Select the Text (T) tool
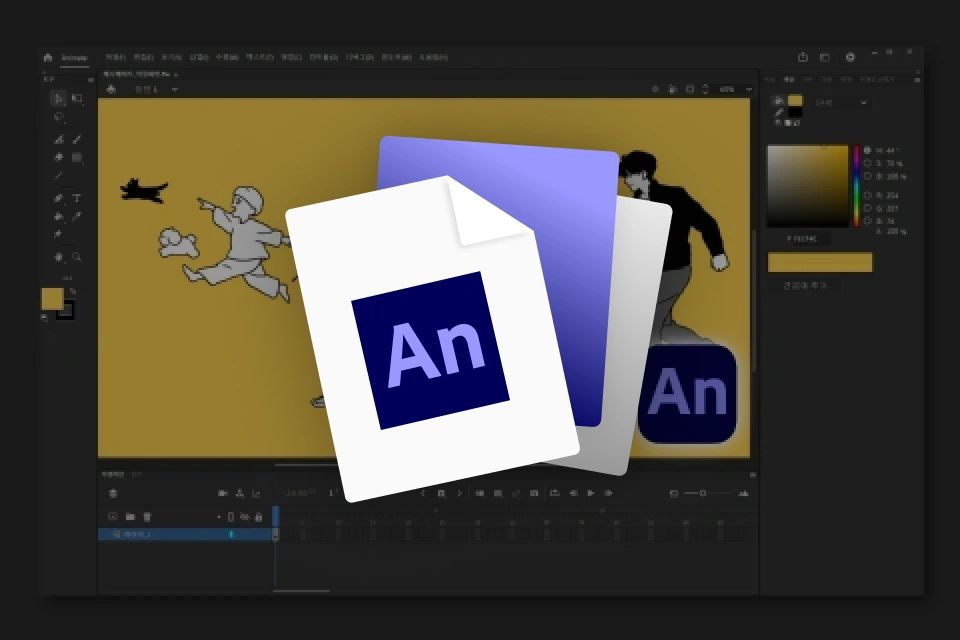The height and width of the screenshot is (640, 960). (77, 198)
